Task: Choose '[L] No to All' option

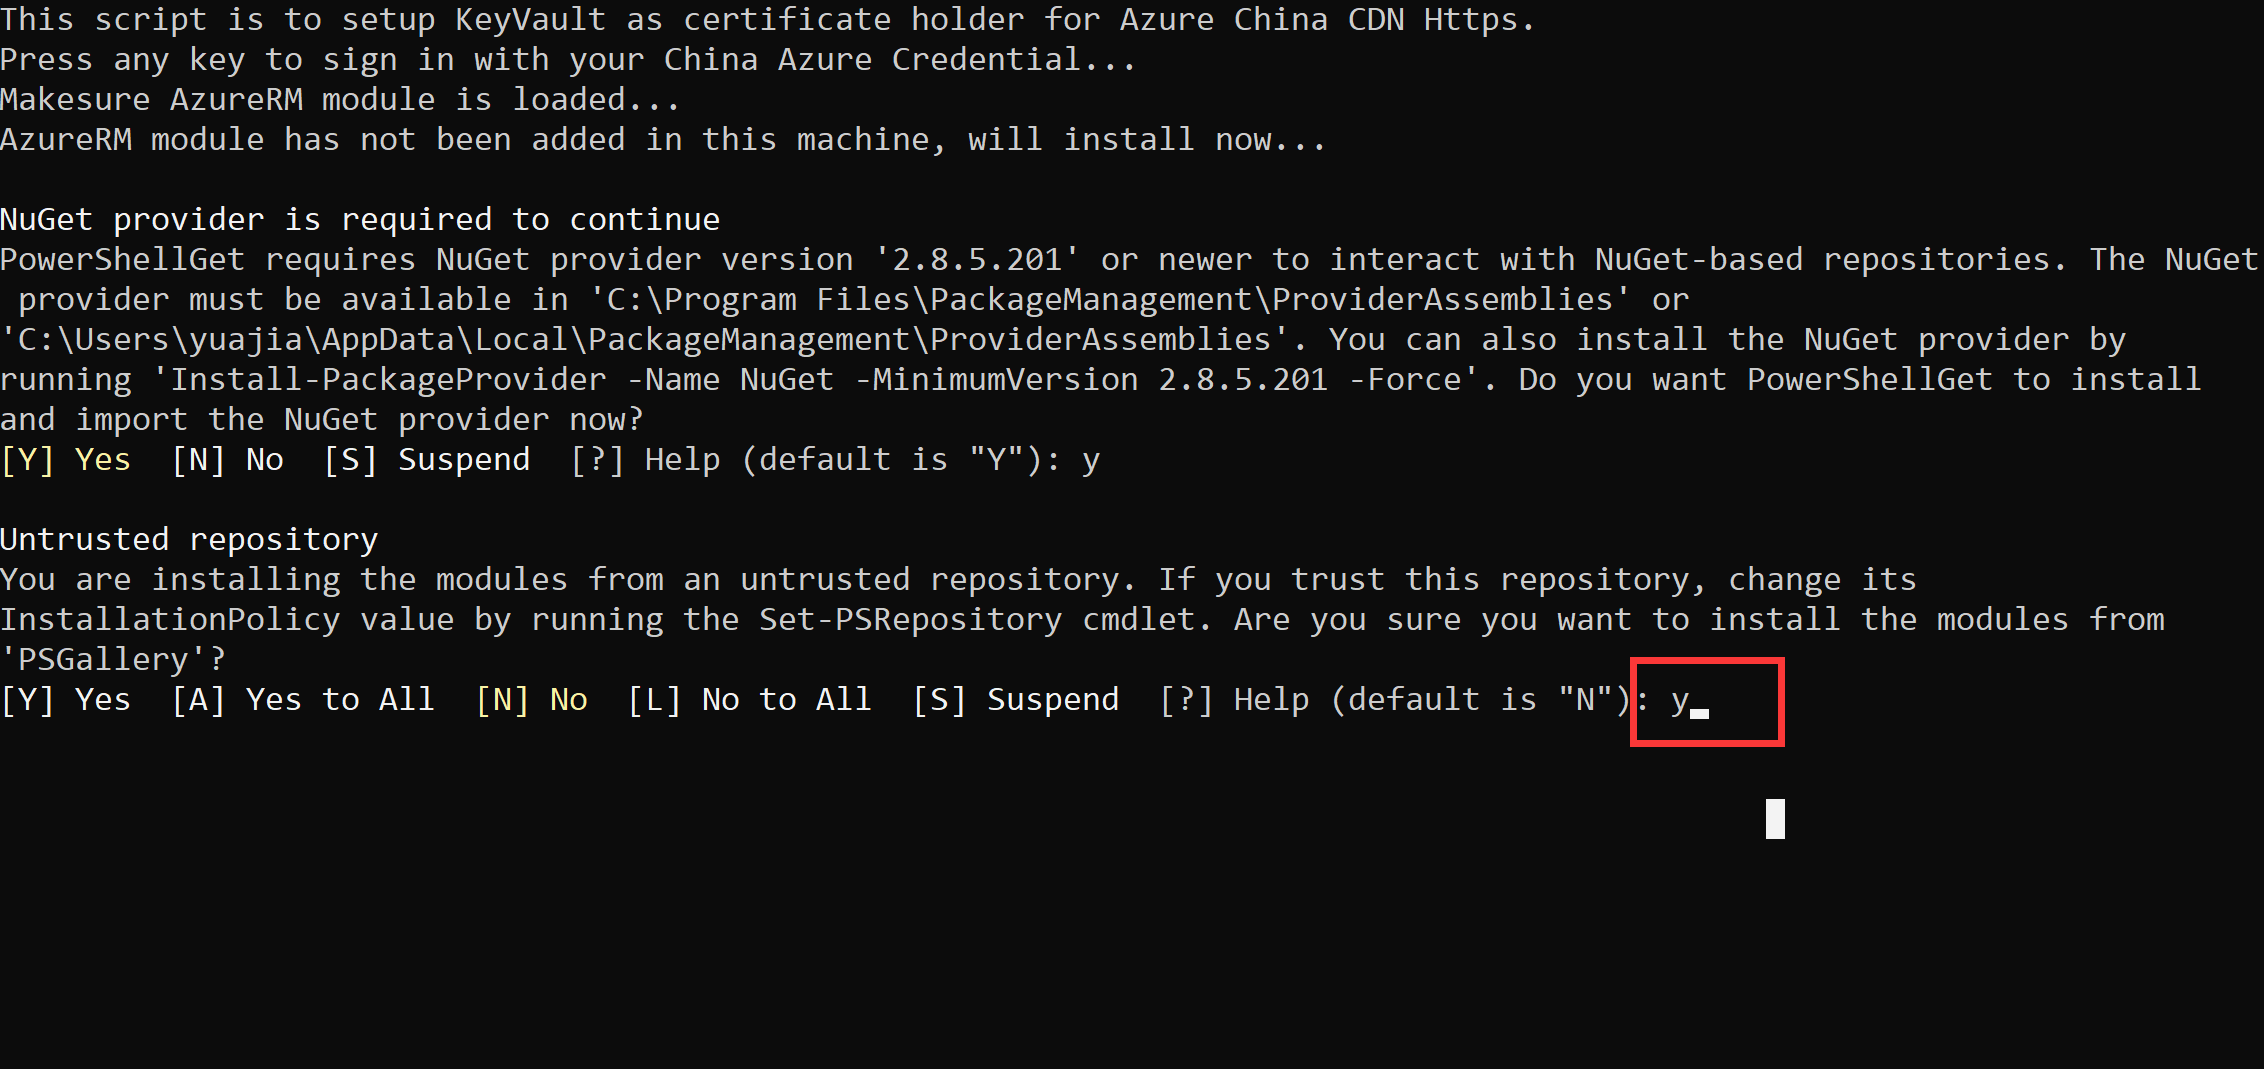Action: coord(750,700)
